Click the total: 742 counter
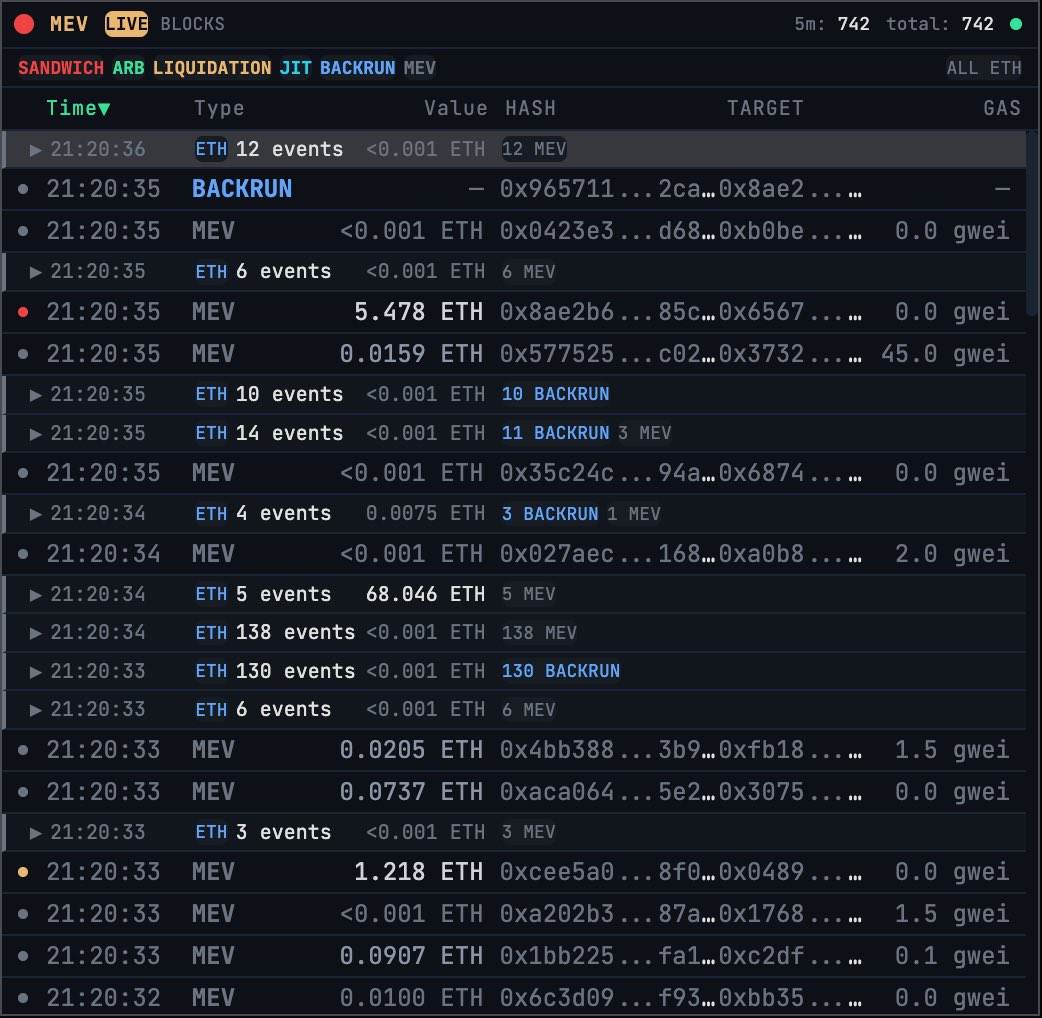 (940, 24)
